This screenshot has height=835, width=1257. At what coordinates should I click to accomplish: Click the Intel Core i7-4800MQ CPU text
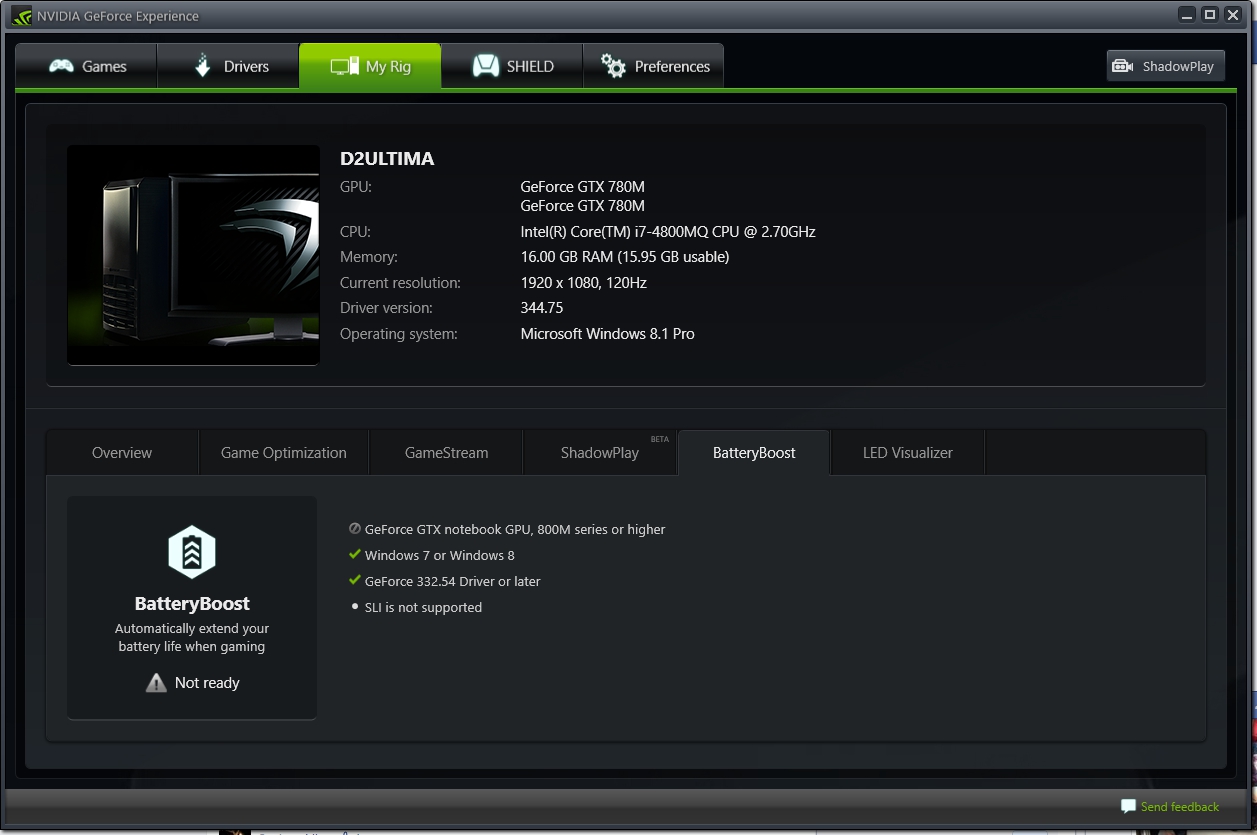coord(668,231)
